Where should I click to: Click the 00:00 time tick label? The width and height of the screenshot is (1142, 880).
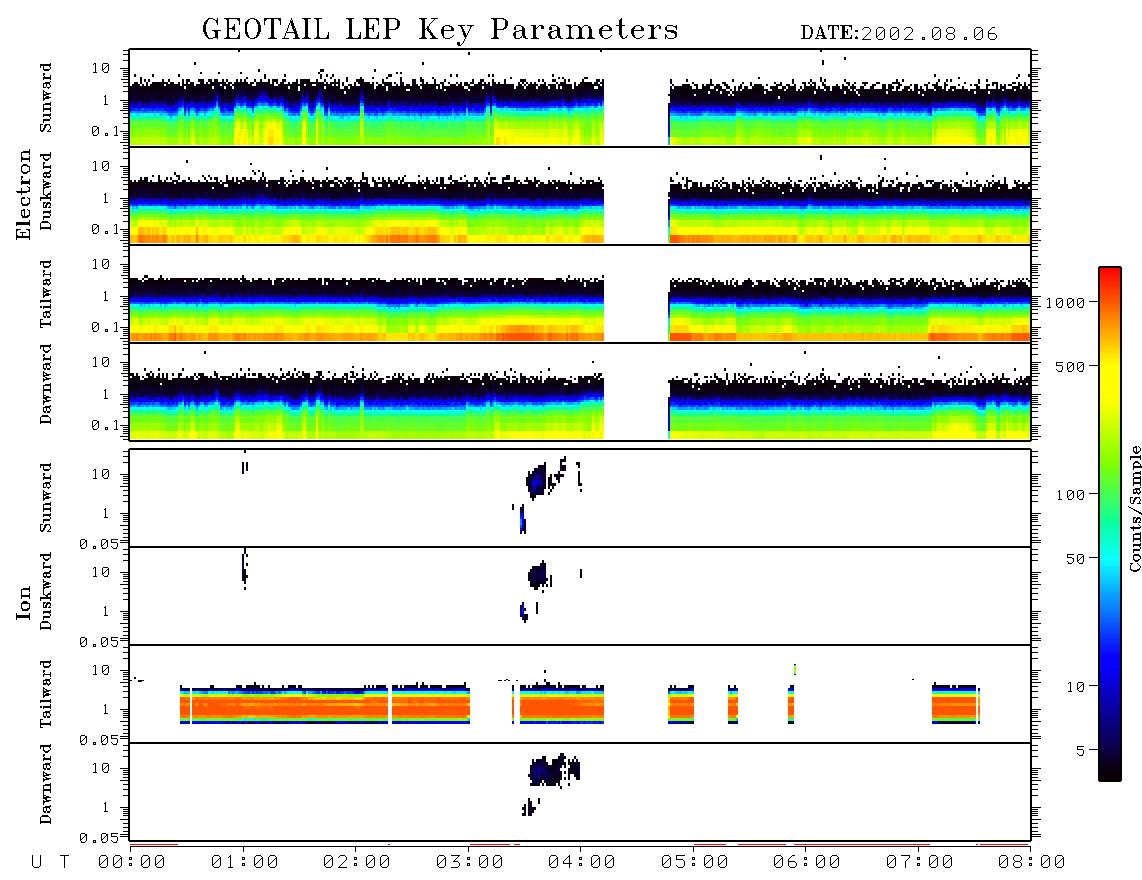point(132,863)
